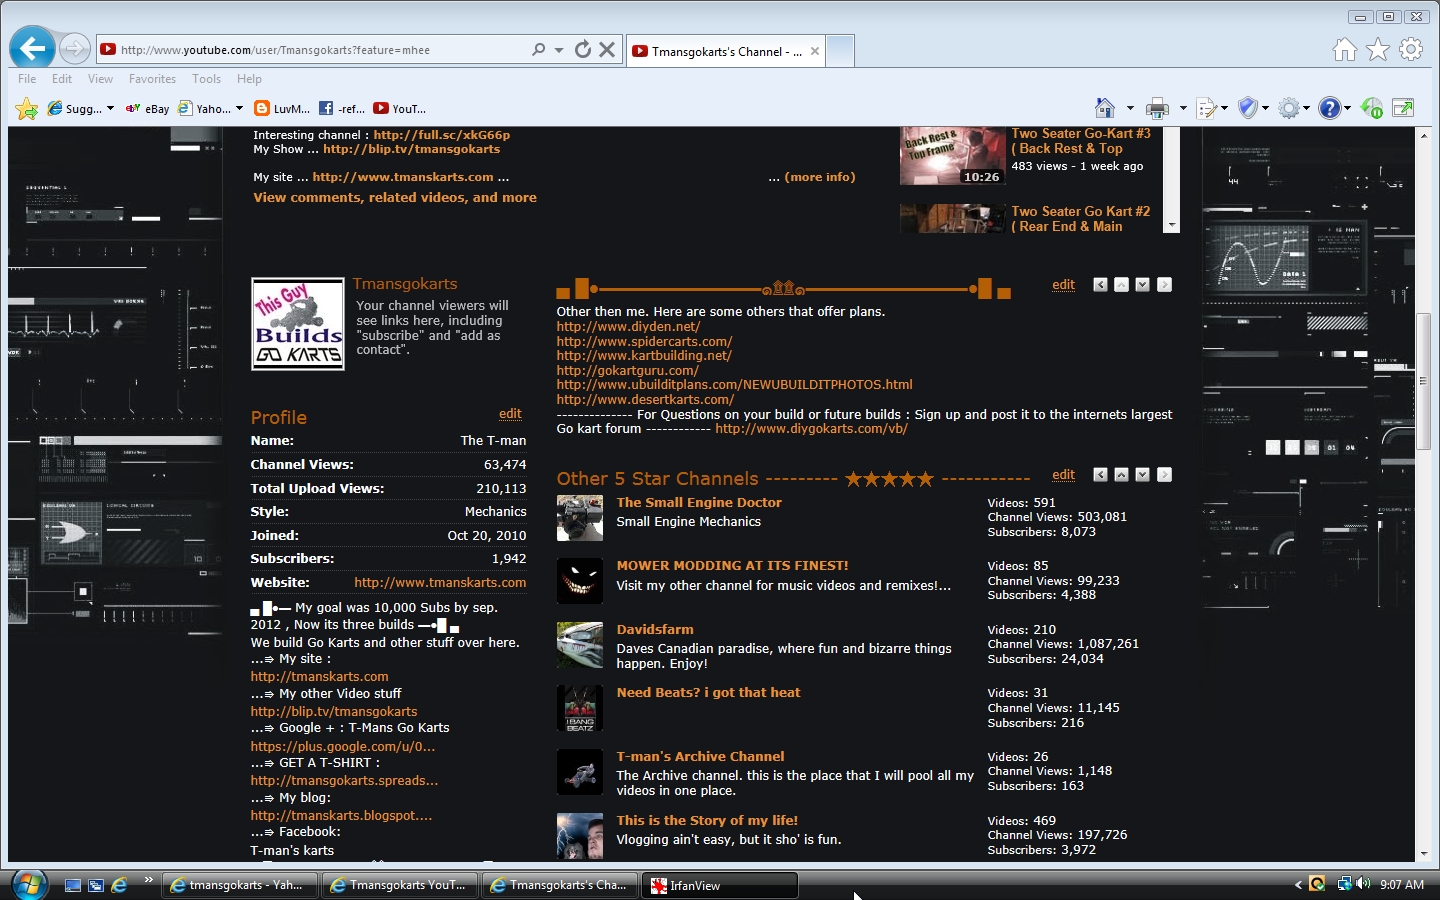Click the command bar Tools gear
The height and width of the screenshot is (900, 1440).
coord(1289,108)
